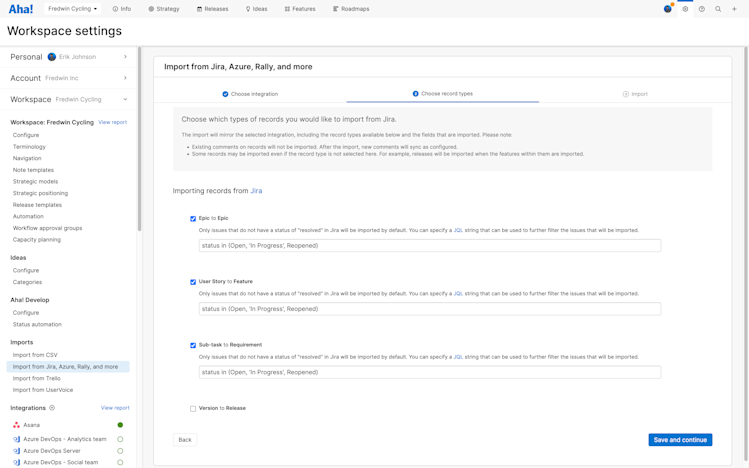Click Azure DevOps Server status circle
Viewport: 749px width, 468px height.
(120, 451)
